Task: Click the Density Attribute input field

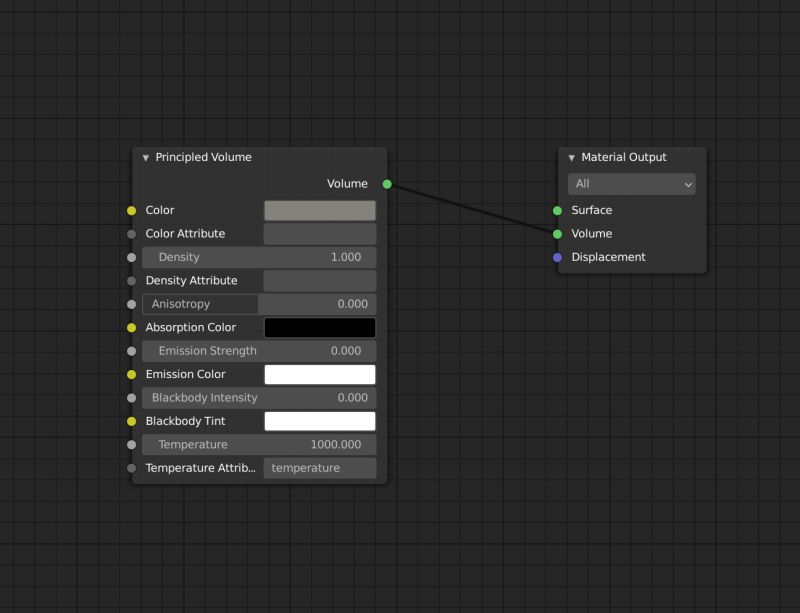Action: pyautogui.click(x=319, y=280)
